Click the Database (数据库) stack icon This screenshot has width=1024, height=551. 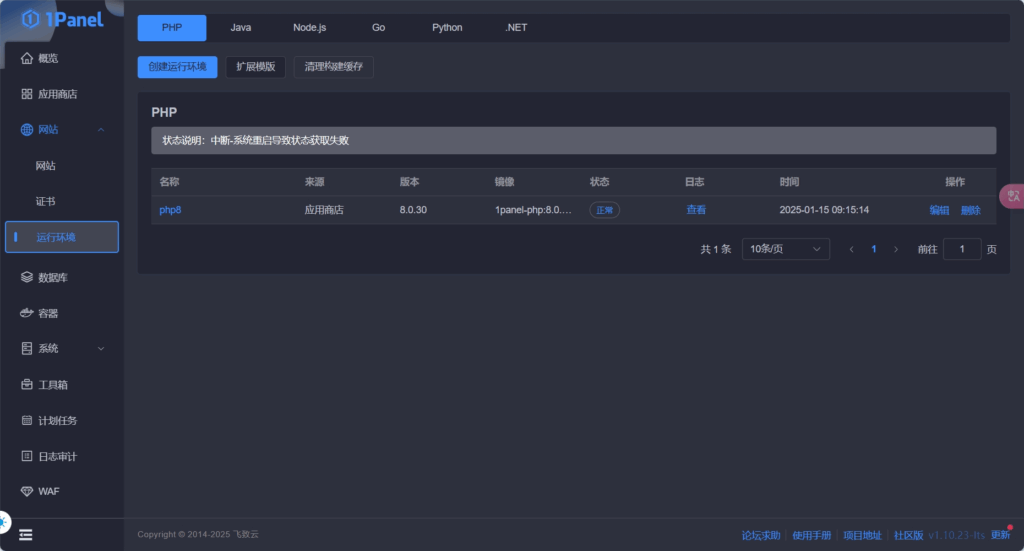point(27,277)
